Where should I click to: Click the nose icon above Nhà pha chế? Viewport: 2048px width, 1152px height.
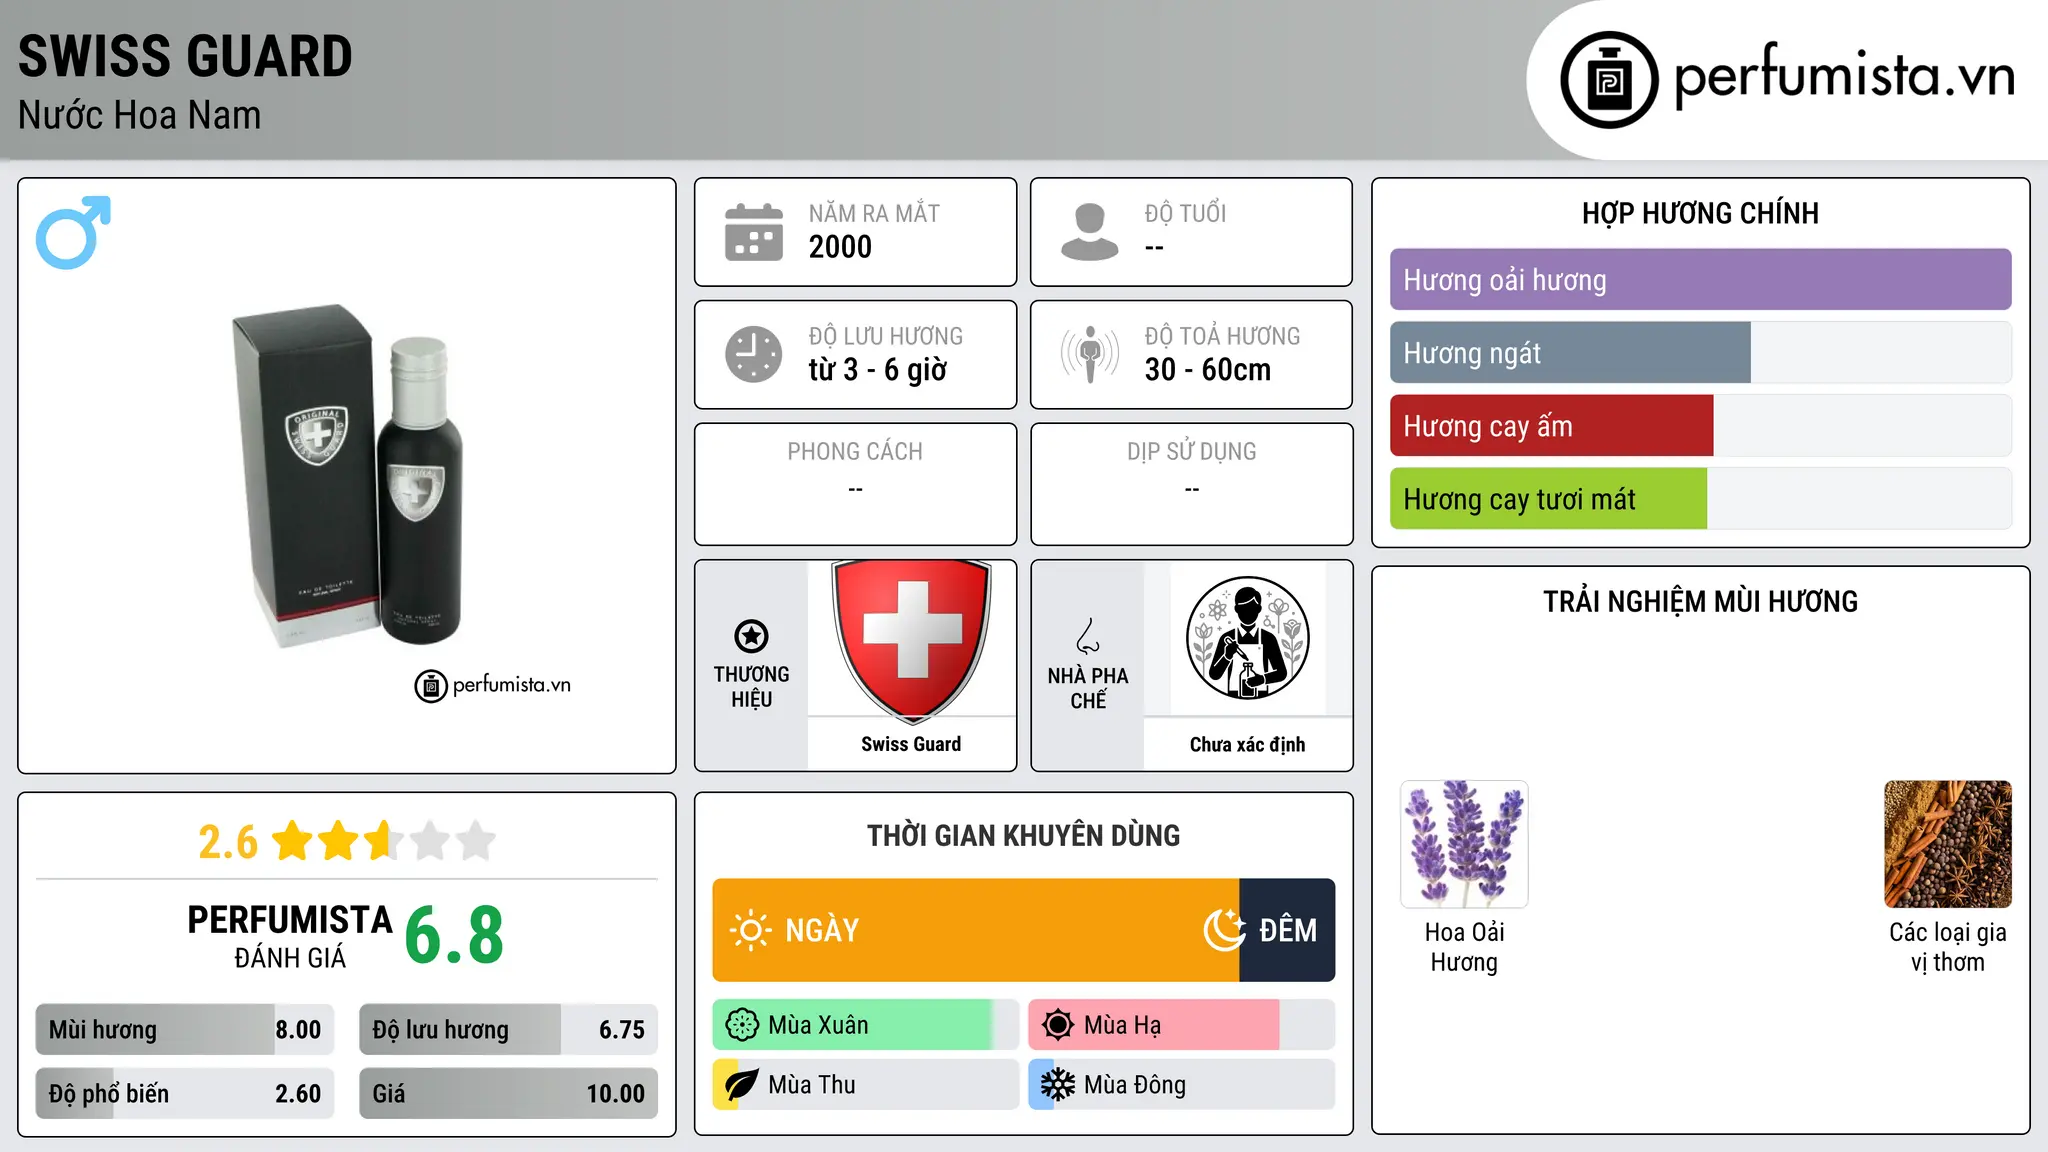[1088, 636]
